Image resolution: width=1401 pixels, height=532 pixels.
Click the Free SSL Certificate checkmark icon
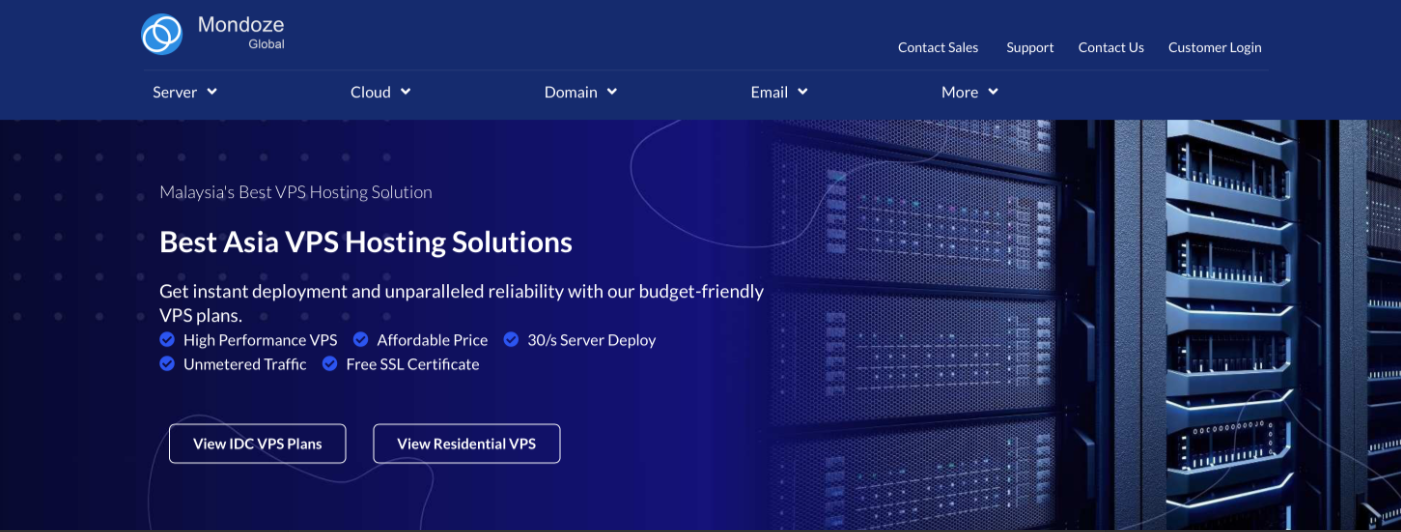click(x=330, y=364)
